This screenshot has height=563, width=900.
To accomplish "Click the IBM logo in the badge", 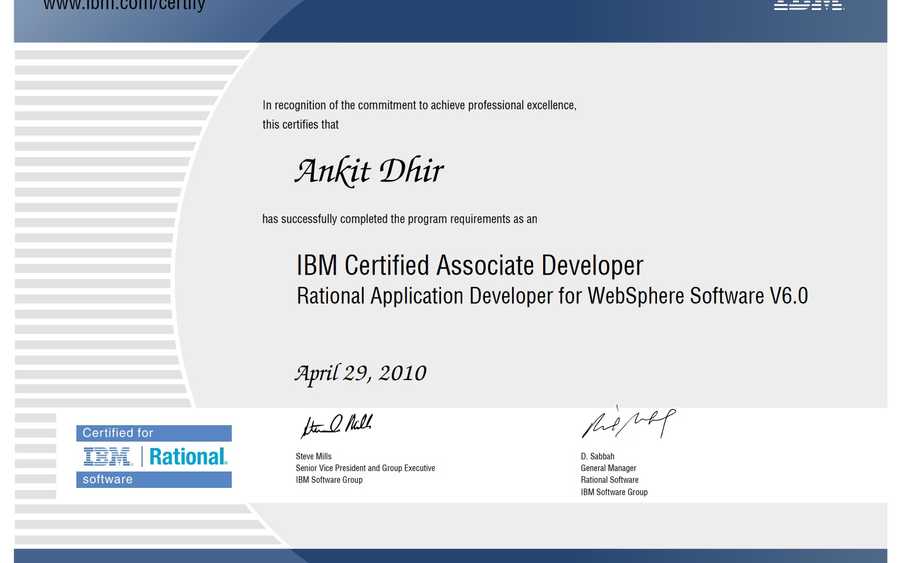I will pyautogui.click(x=107, y=457).
